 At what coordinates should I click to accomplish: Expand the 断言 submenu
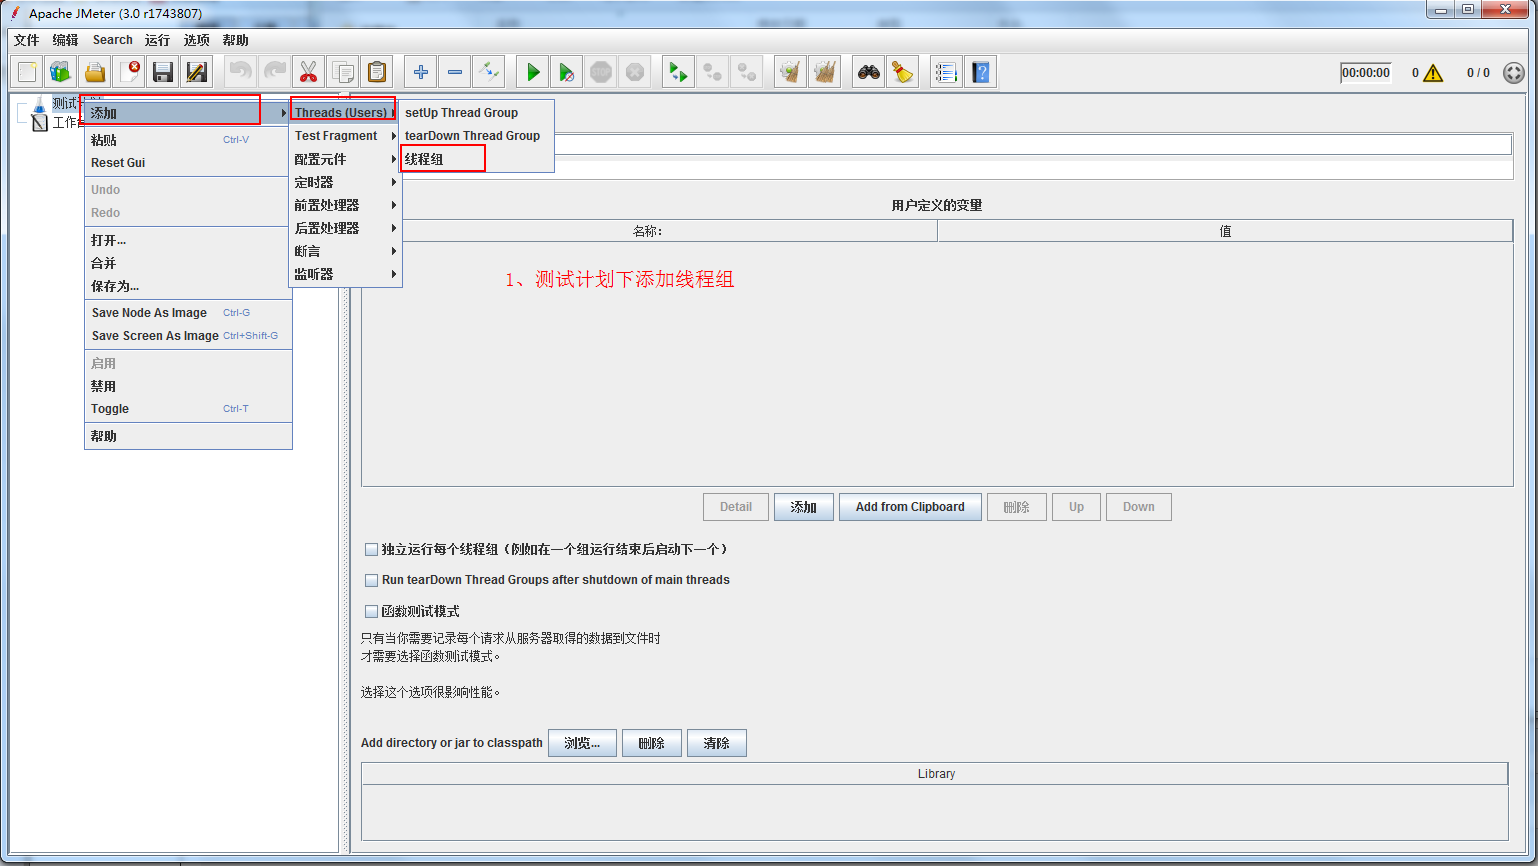345,251
